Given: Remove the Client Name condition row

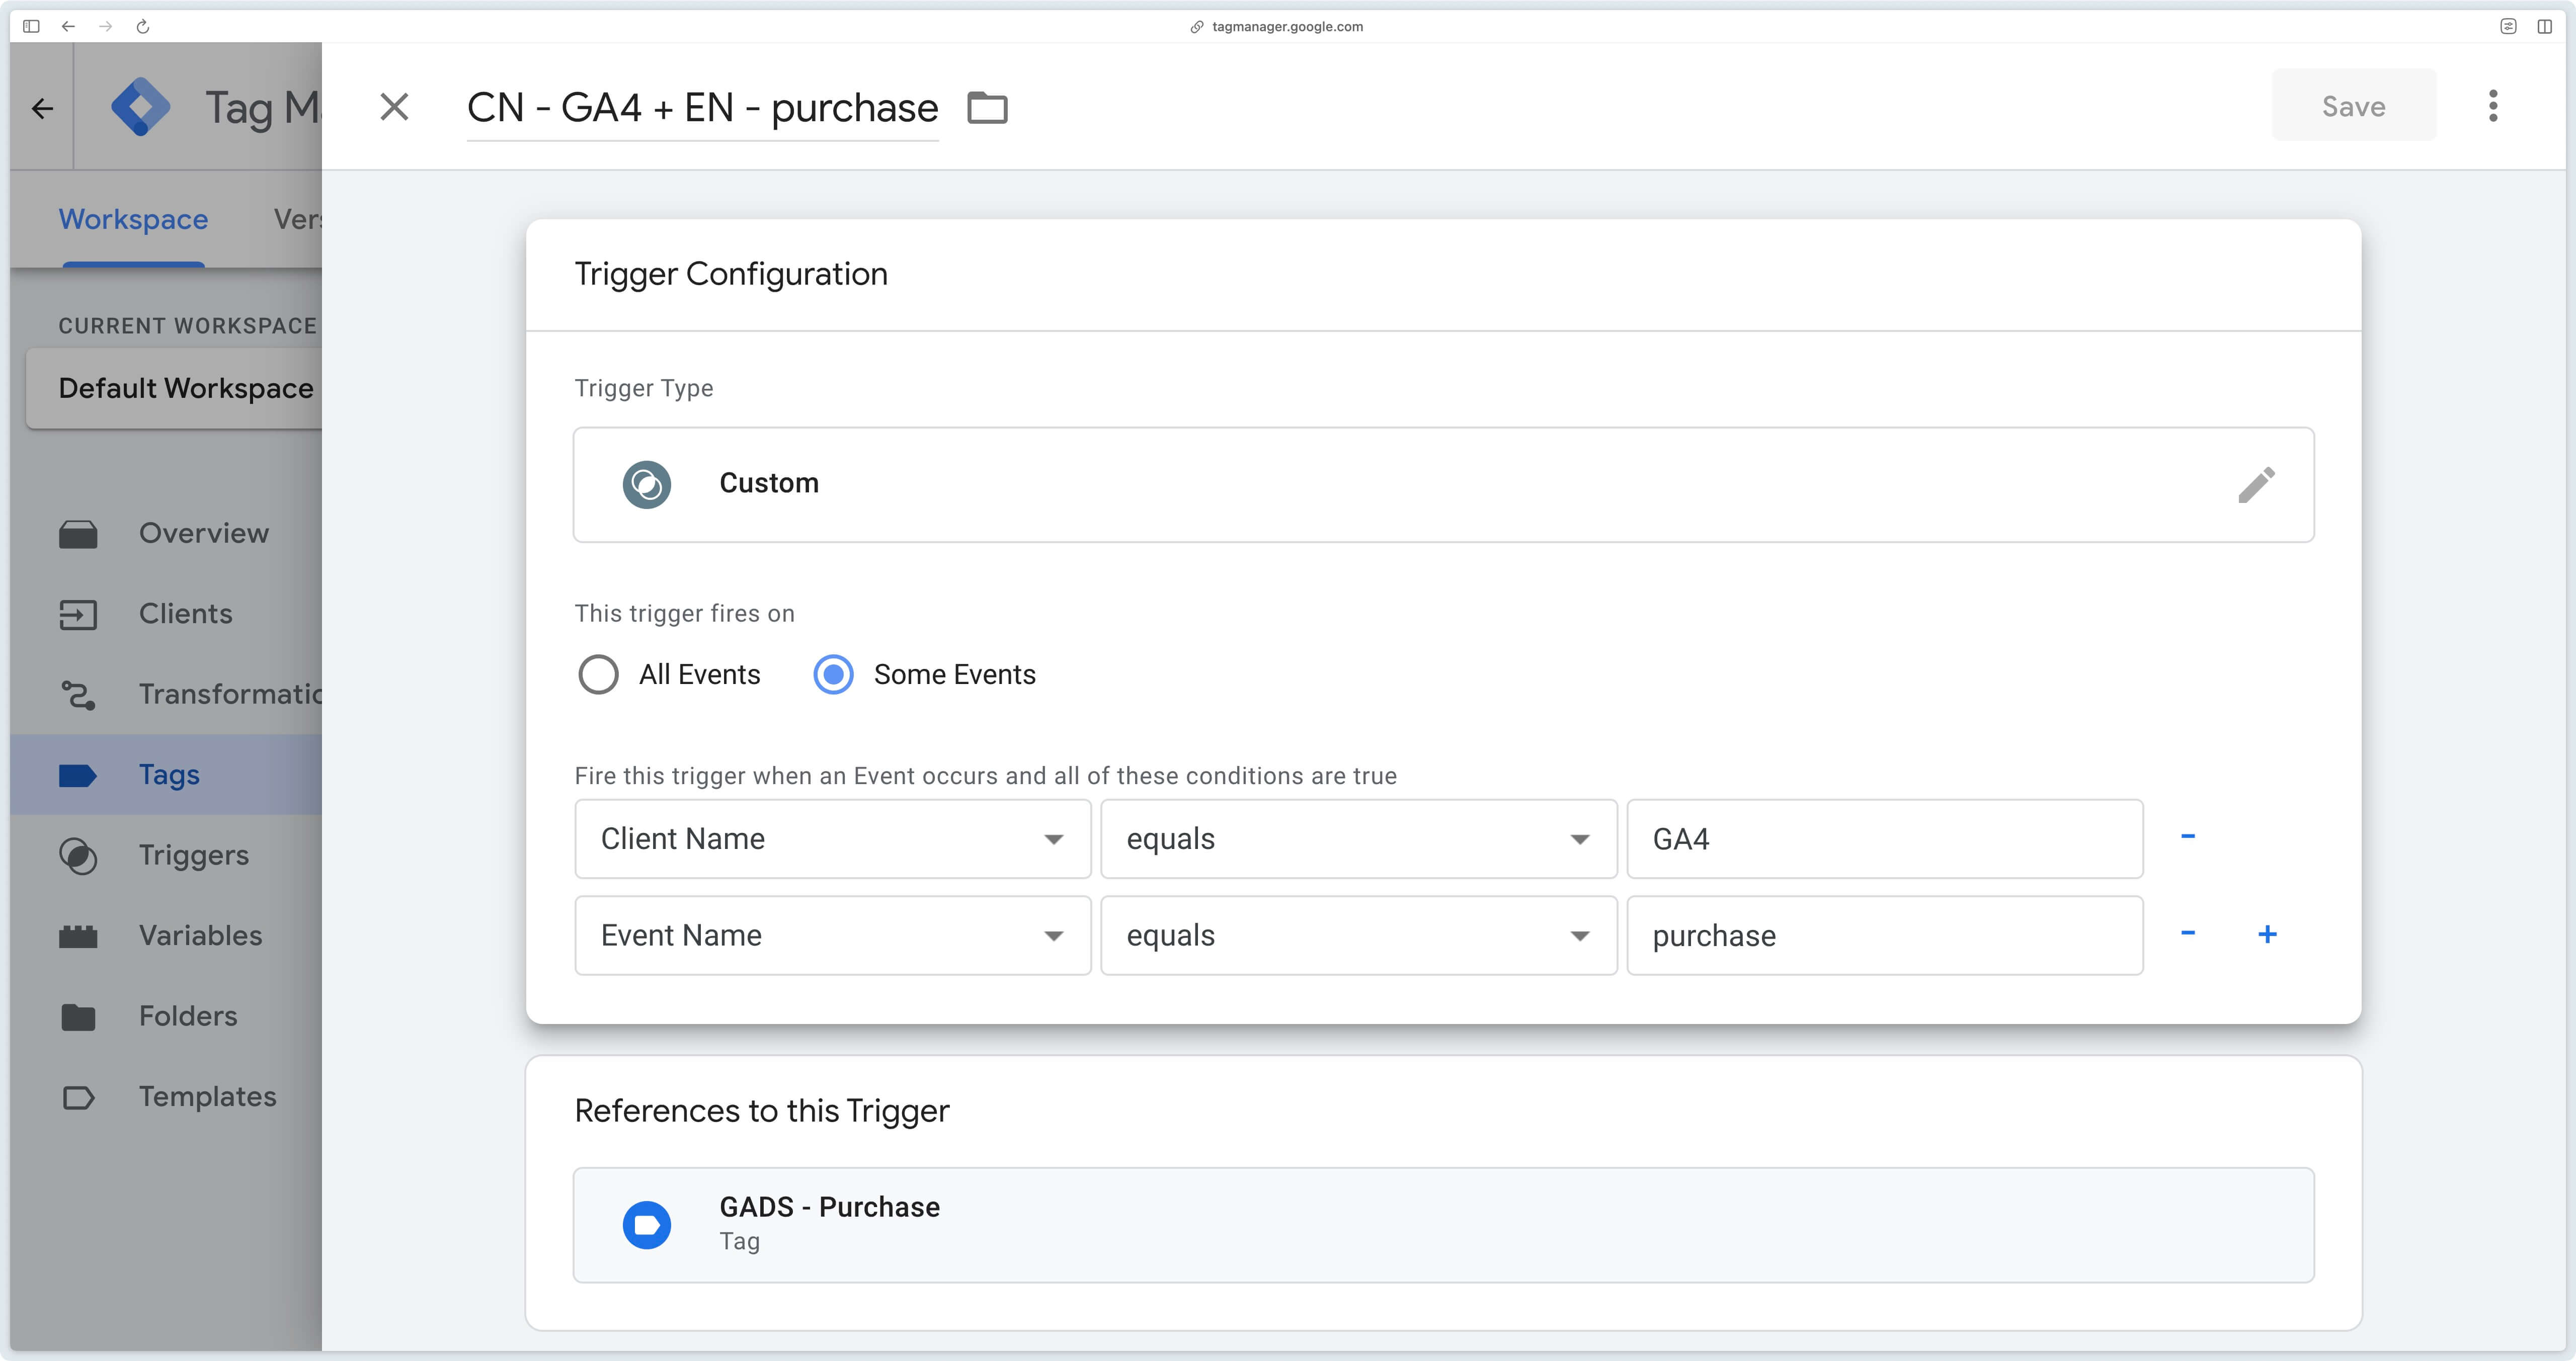Looking at the screenshot, I should [x=2187, y=836].
